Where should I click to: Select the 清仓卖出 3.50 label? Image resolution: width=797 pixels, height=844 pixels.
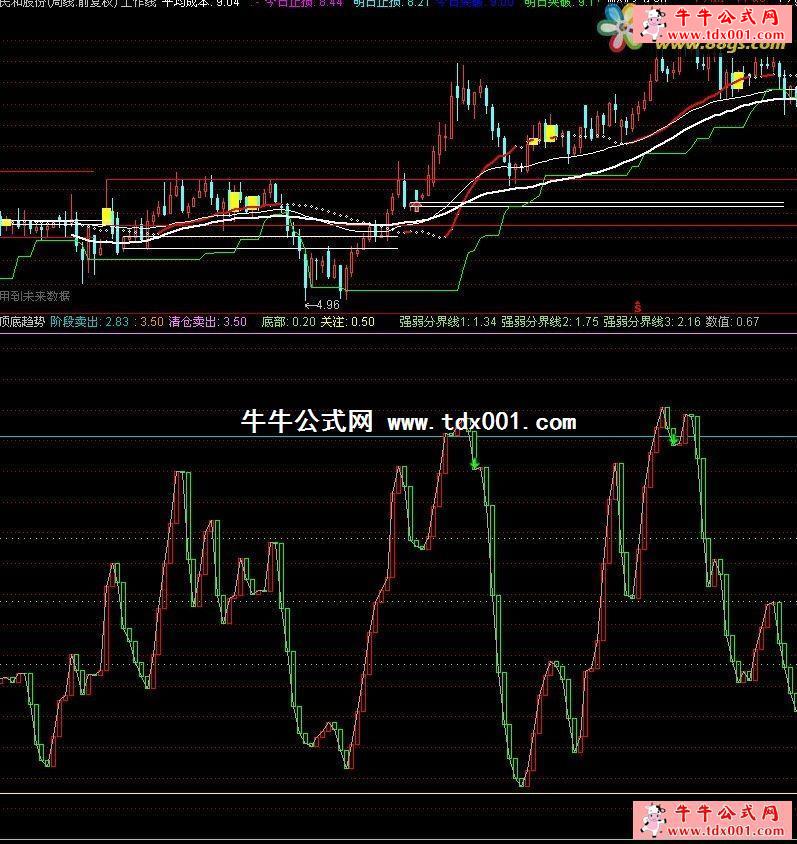(207, 322)
